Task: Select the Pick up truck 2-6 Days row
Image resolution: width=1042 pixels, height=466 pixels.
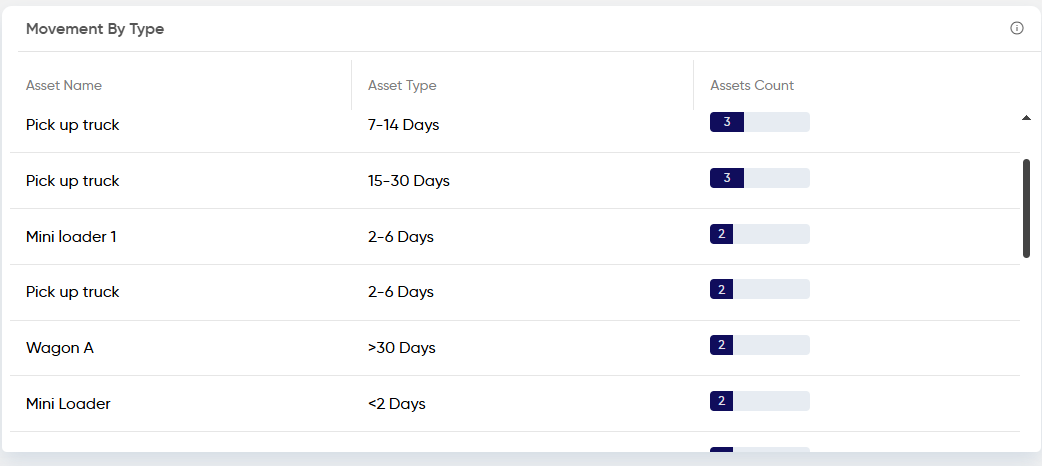Action: point(515,292)
